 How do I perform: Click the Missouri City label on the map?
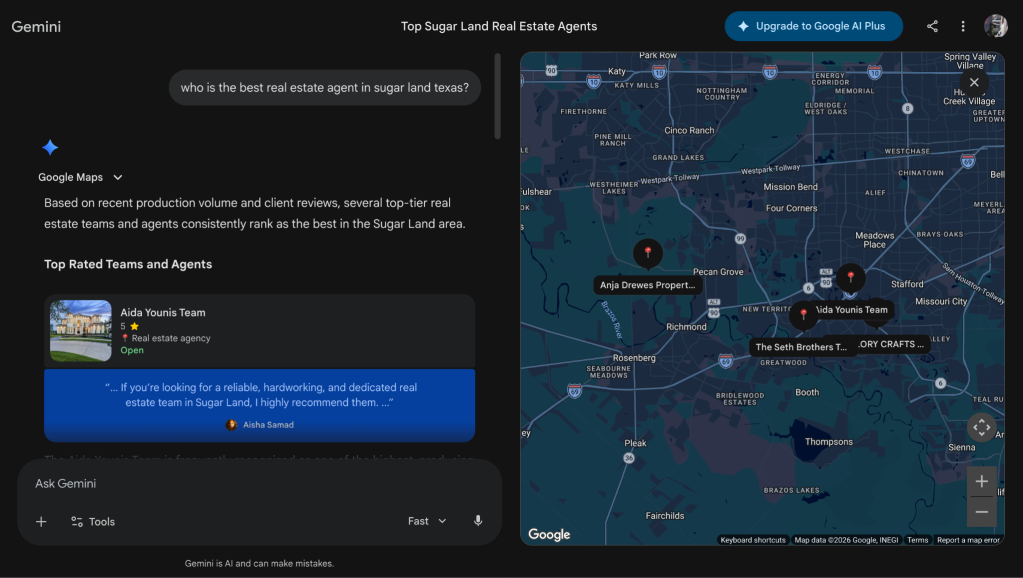point(941,301)
